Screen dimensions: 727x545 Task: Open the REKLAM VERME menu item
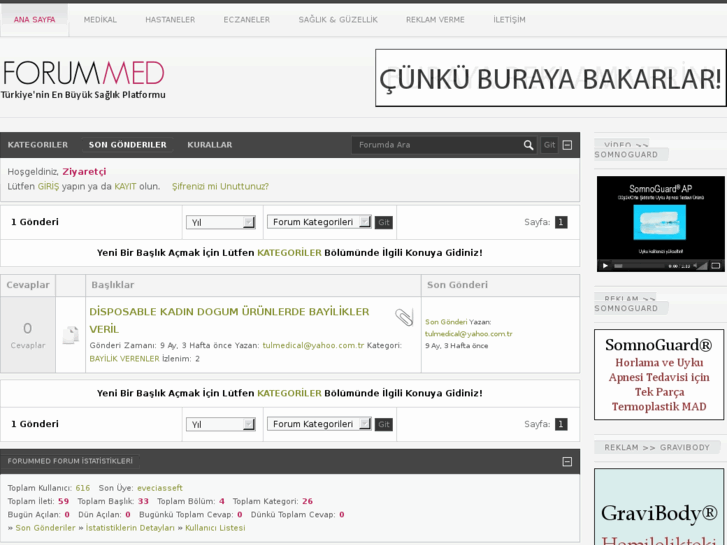435,19
